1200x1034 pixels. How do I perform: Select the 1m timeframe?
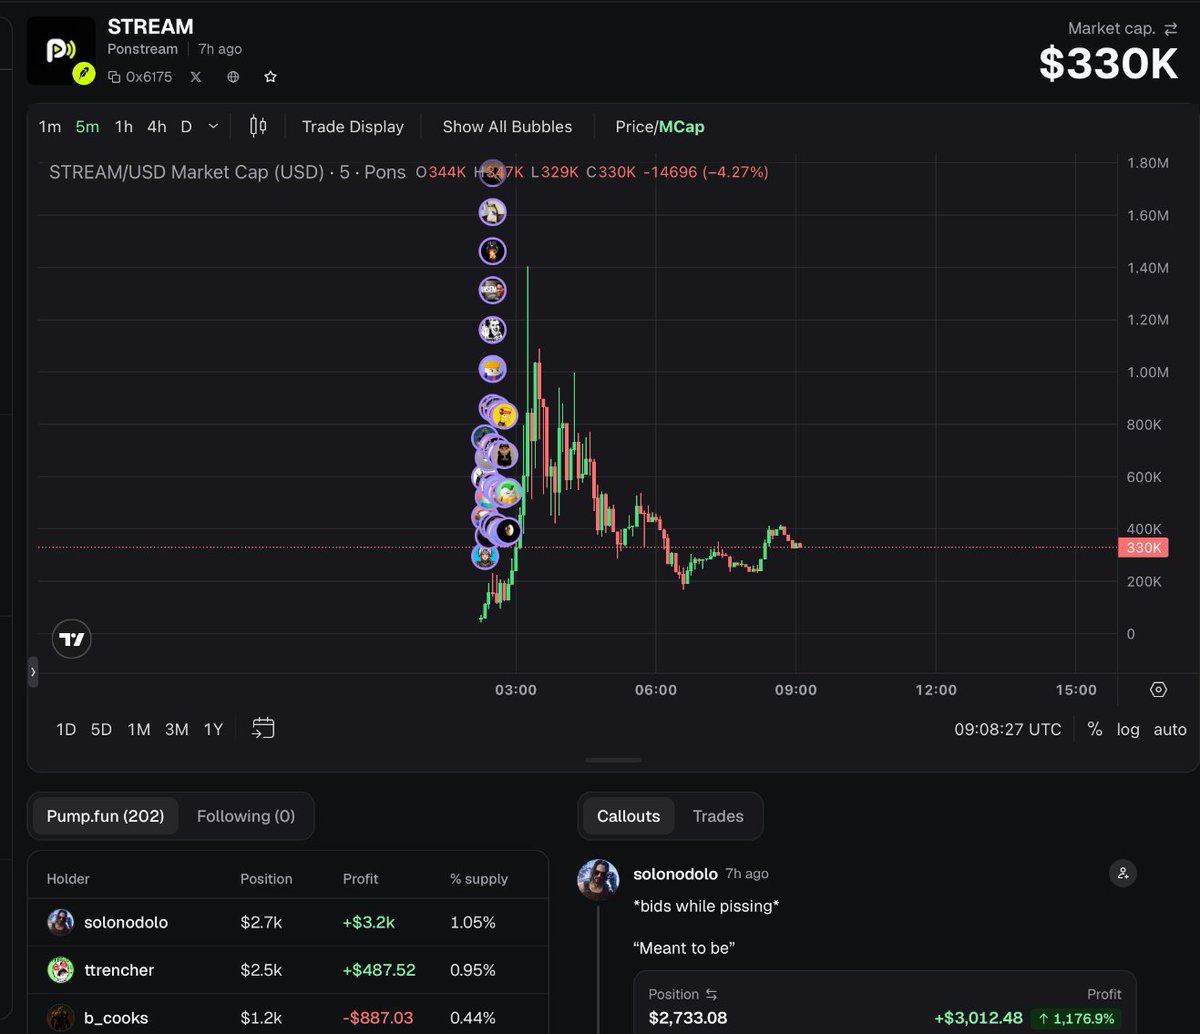coord(50,127)
